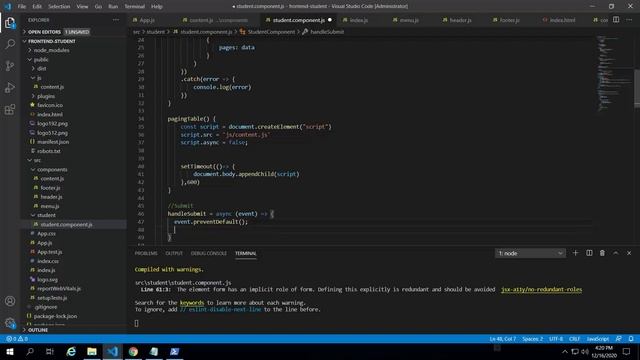Open the Help menu
Image resolution: width=640 pixels, height=360 pixels.
point(157,6)
